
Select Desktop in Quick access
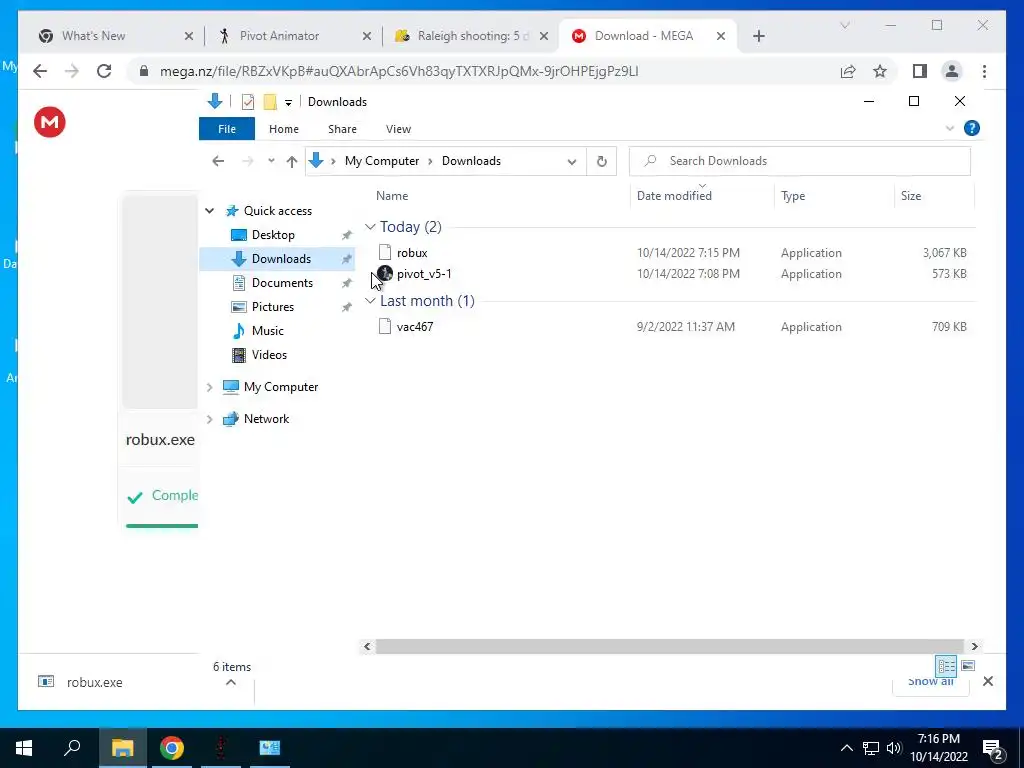pos(273,234)
